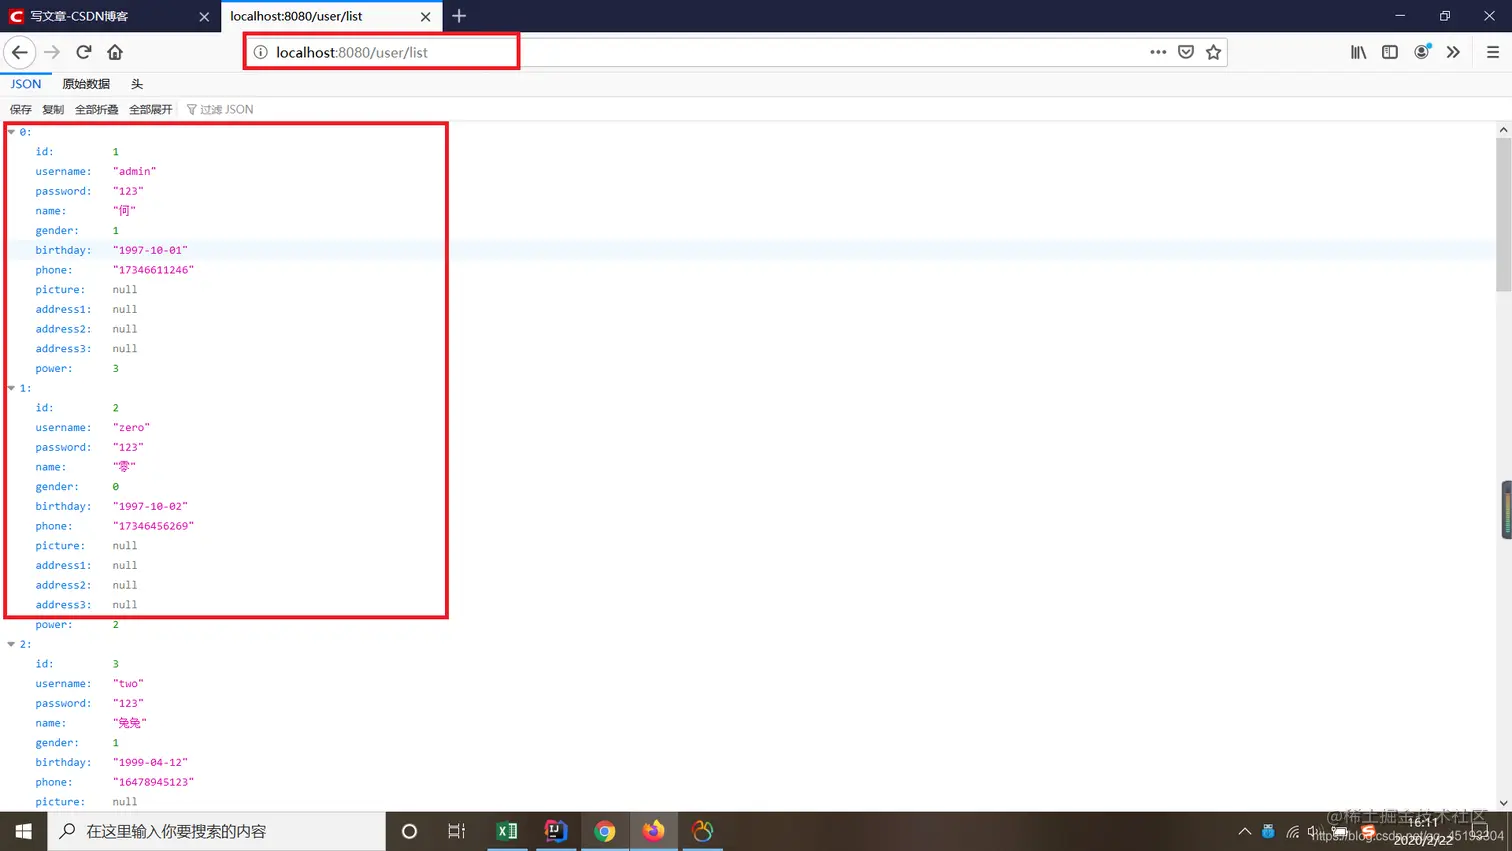Image resolution: width=1512 pixels, height=851 pixels.
Task: Collapse JSON array item 1
Action: pos(12,388)
